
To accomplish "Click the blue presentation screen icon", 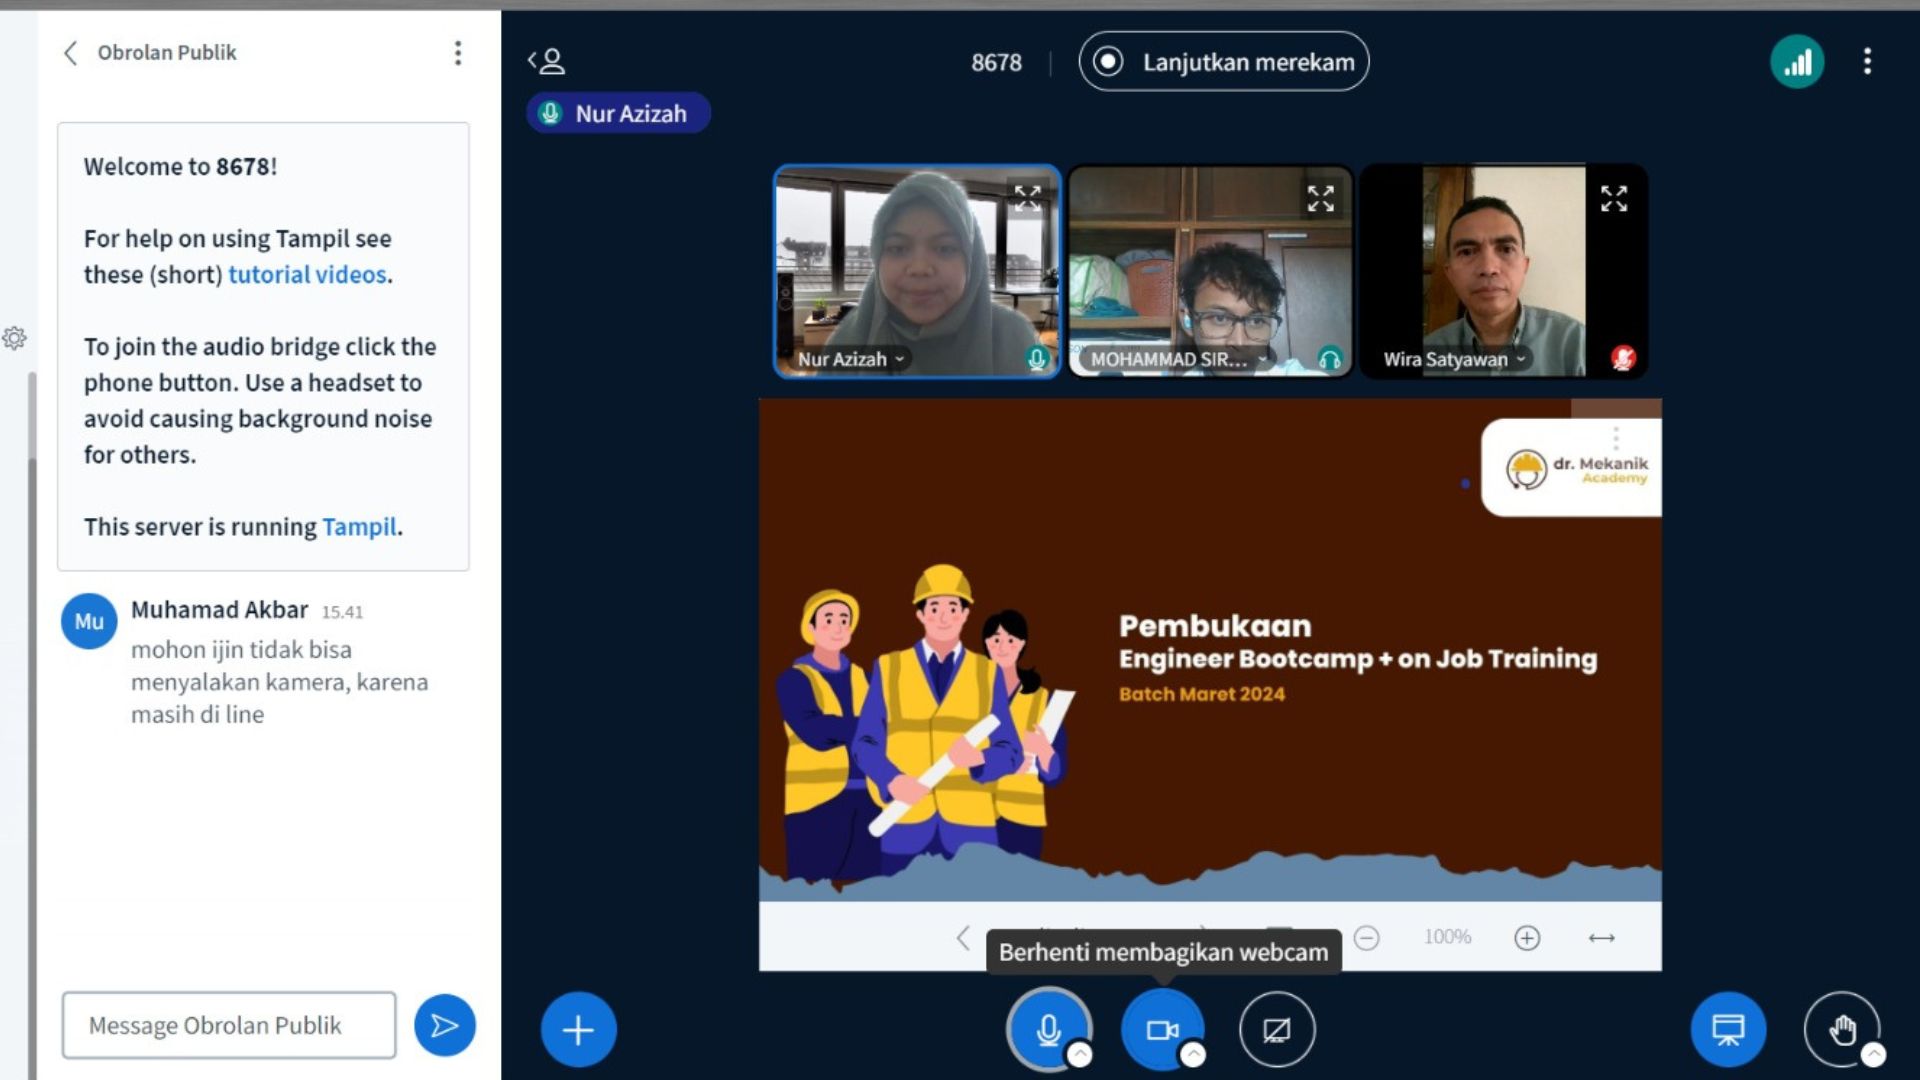I will [1727, 1029].
